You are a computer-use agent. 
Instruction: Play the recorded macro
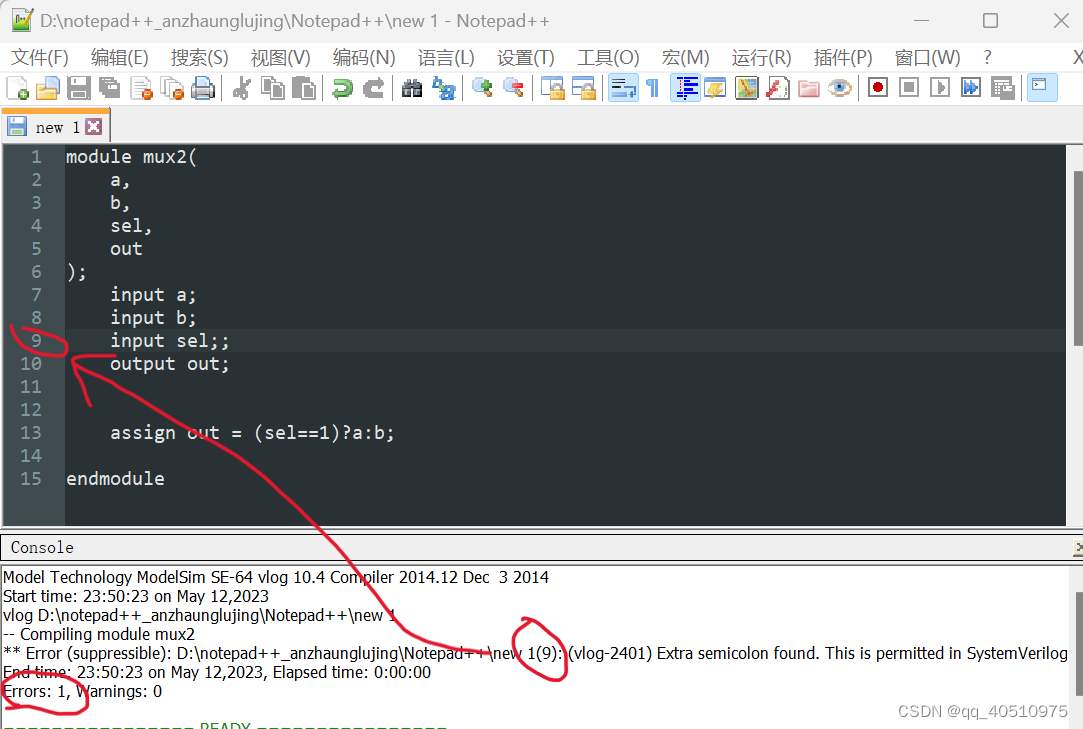(940, 88)
